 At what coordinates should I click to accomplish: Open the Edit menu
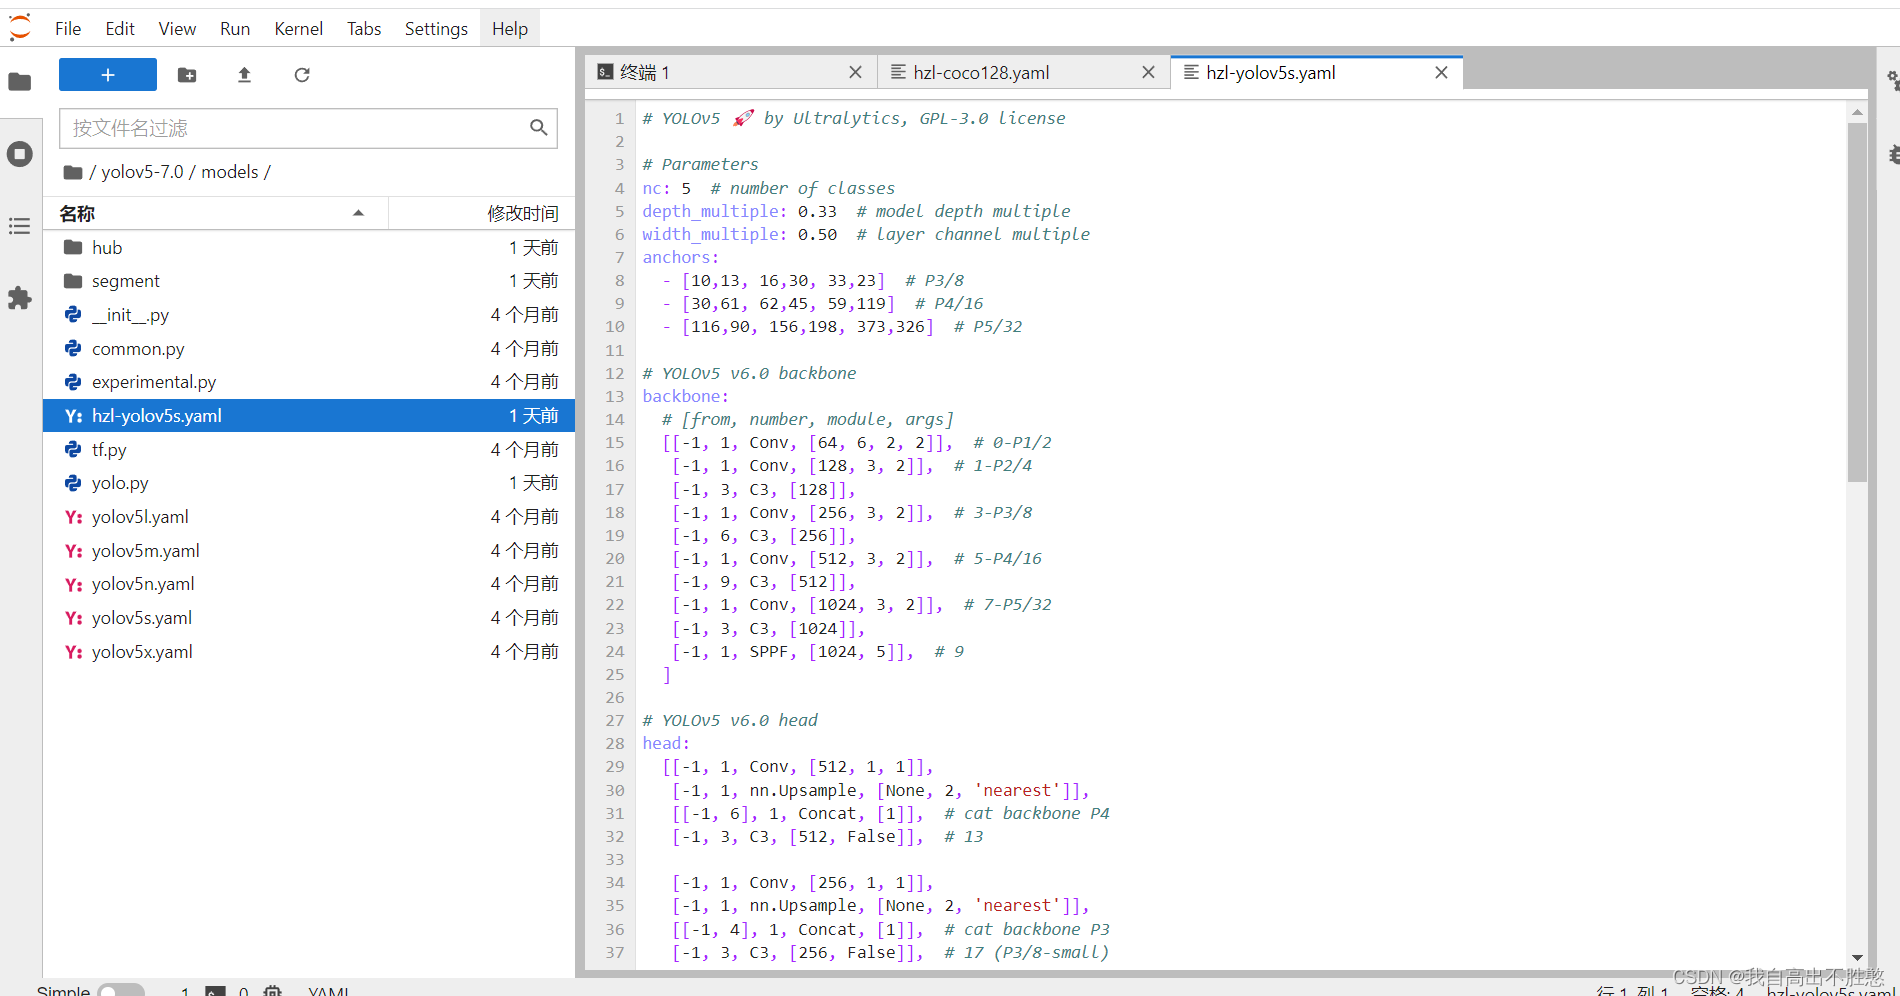[x=120, y=29]
